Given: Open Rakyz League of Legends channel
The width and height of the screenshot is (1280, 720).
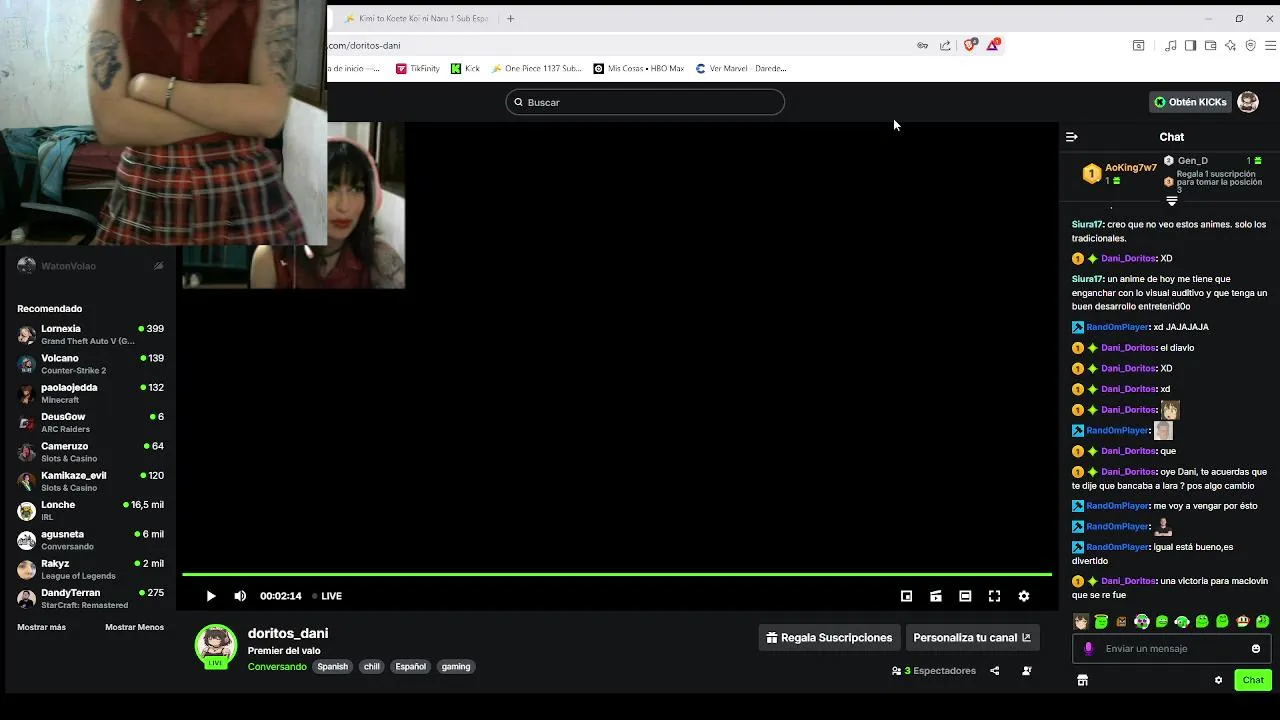Looking at the screenshot, I should [x=90, y=569].
